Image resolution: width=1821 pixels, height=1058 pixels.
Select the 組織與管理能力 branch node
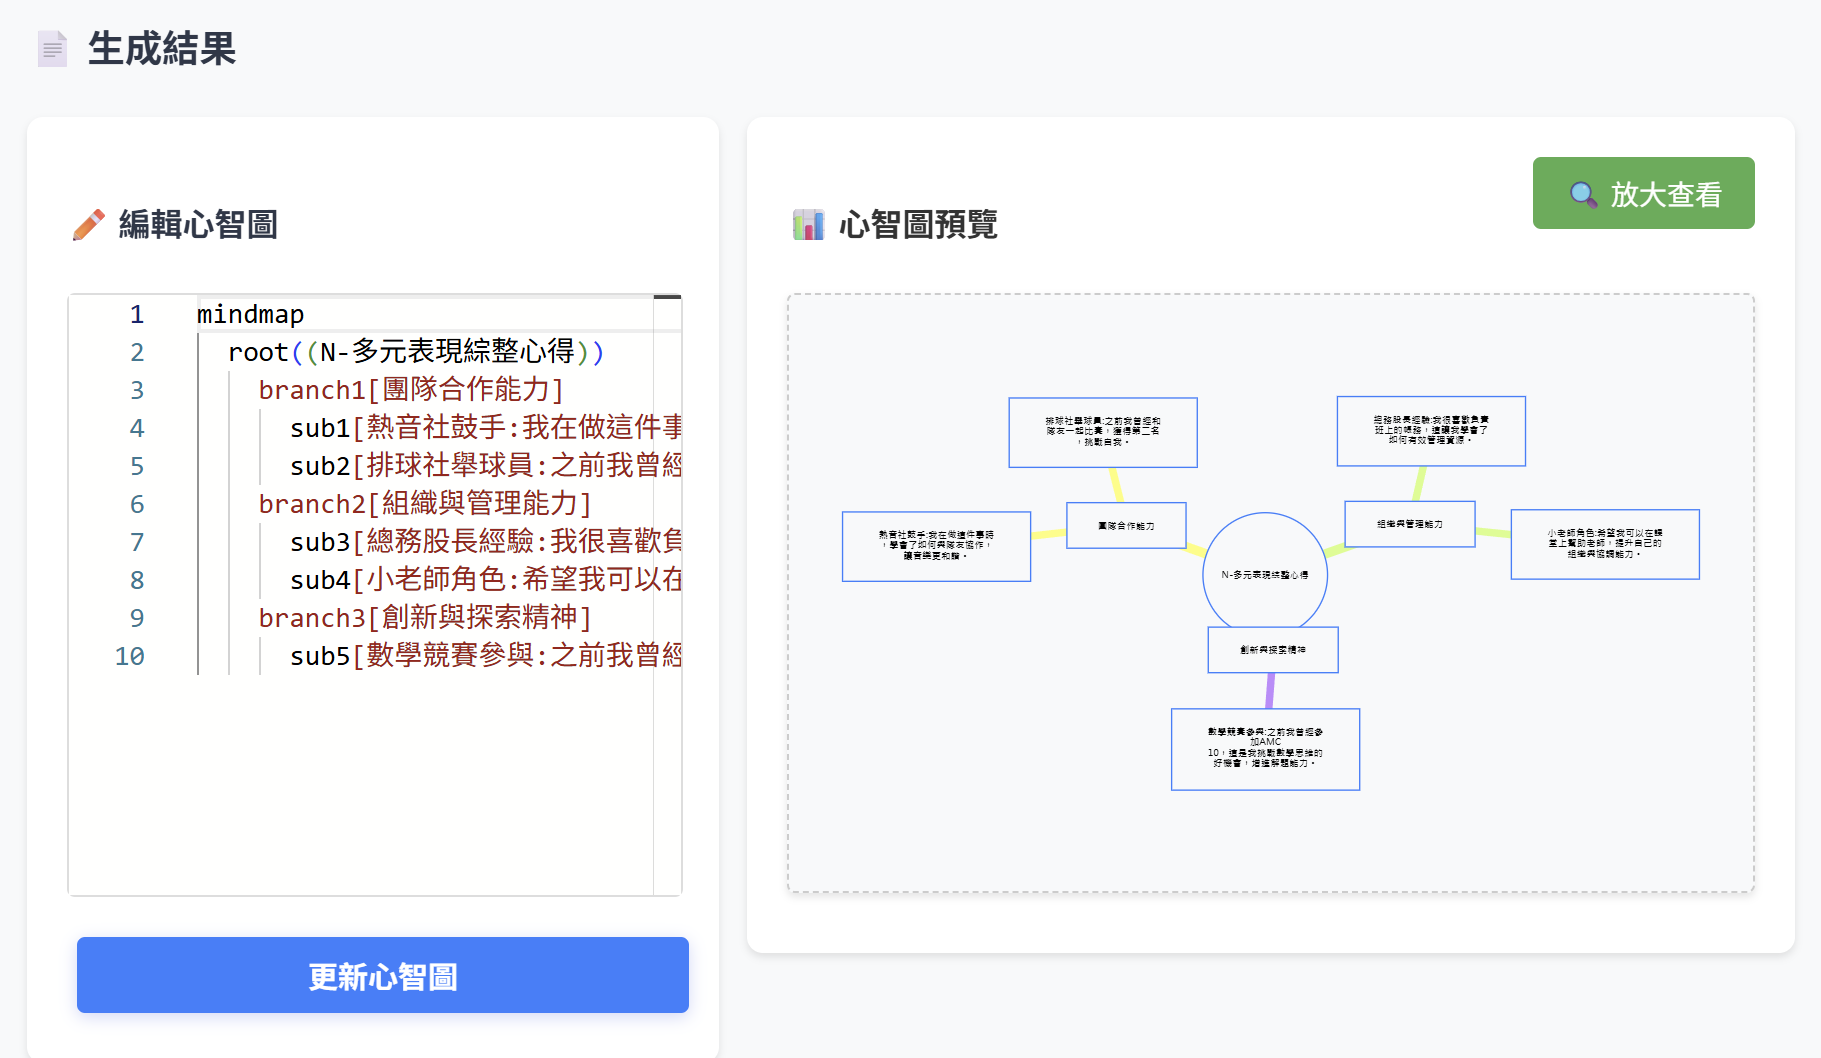(1409, 523)
